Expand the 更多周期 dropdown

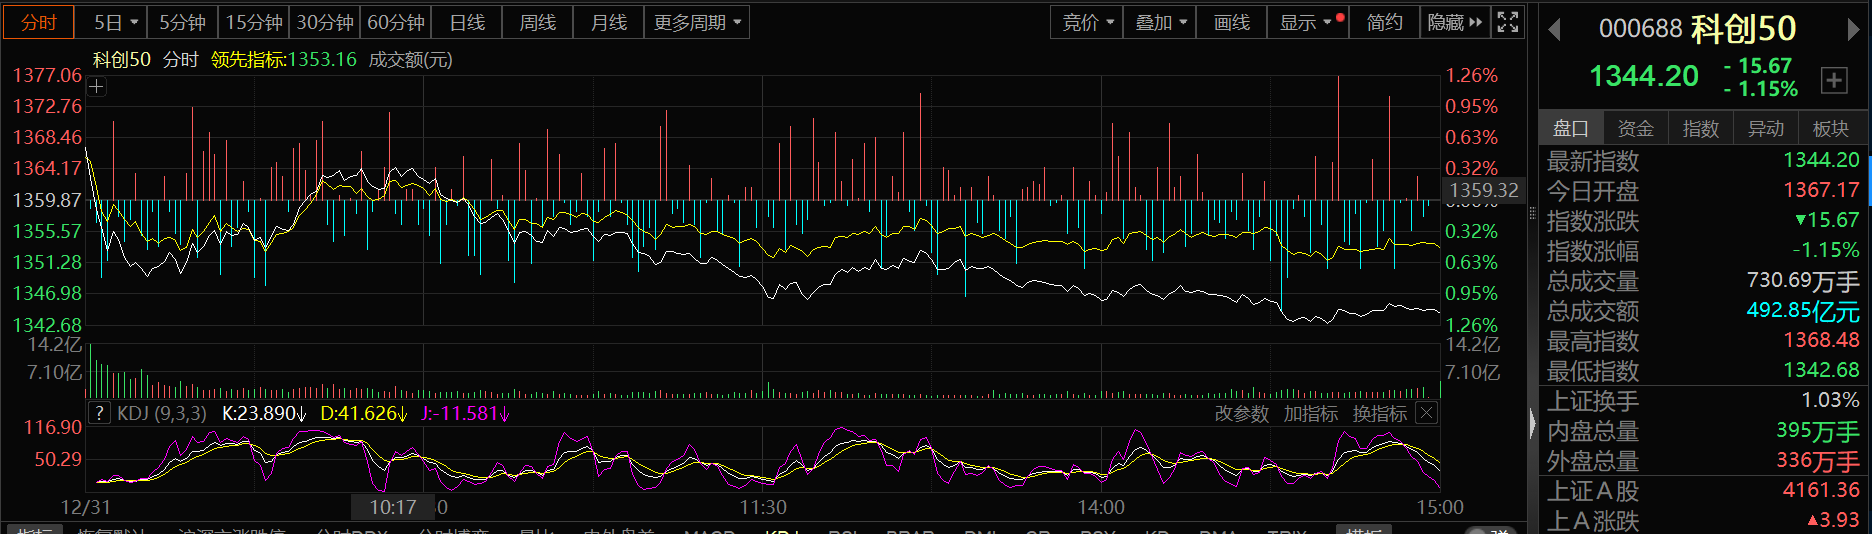tap(697, 22)
